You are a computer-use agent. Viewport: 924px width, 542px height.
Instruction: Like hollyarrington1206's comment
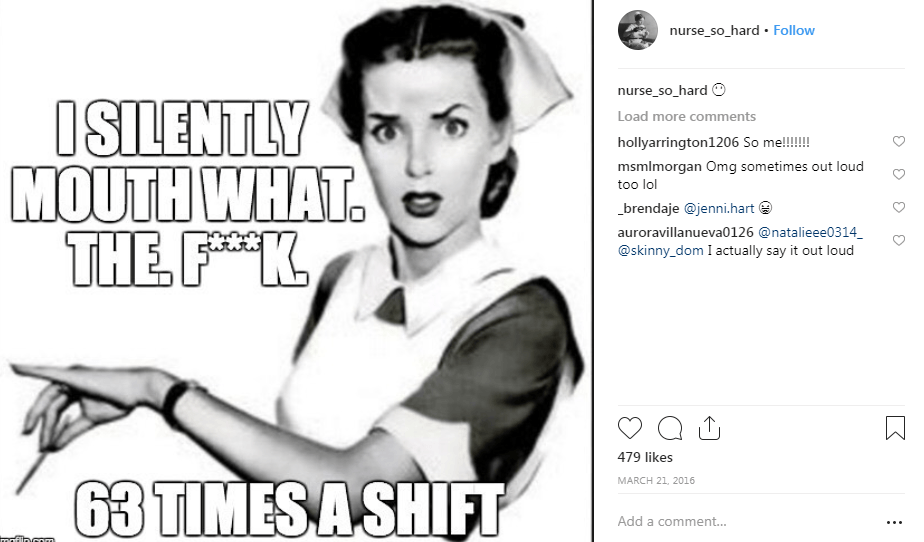[898, 141]
